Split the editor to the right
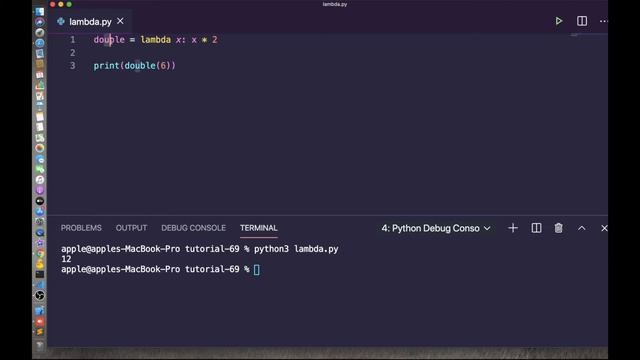 click(x=582, y=21)
